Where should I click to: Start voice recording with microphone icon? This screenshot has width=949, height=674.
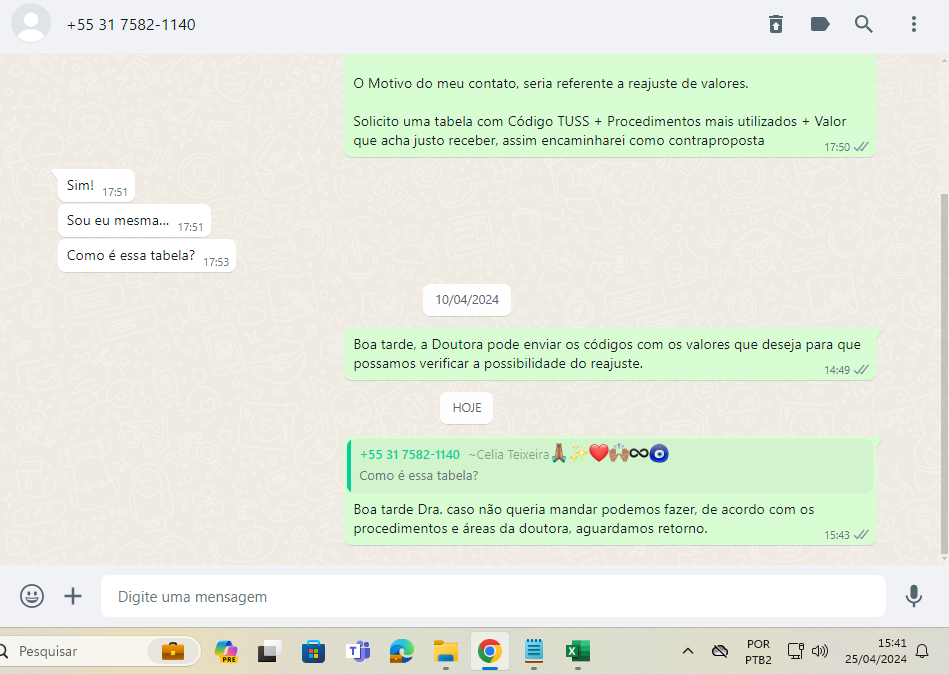913,596
